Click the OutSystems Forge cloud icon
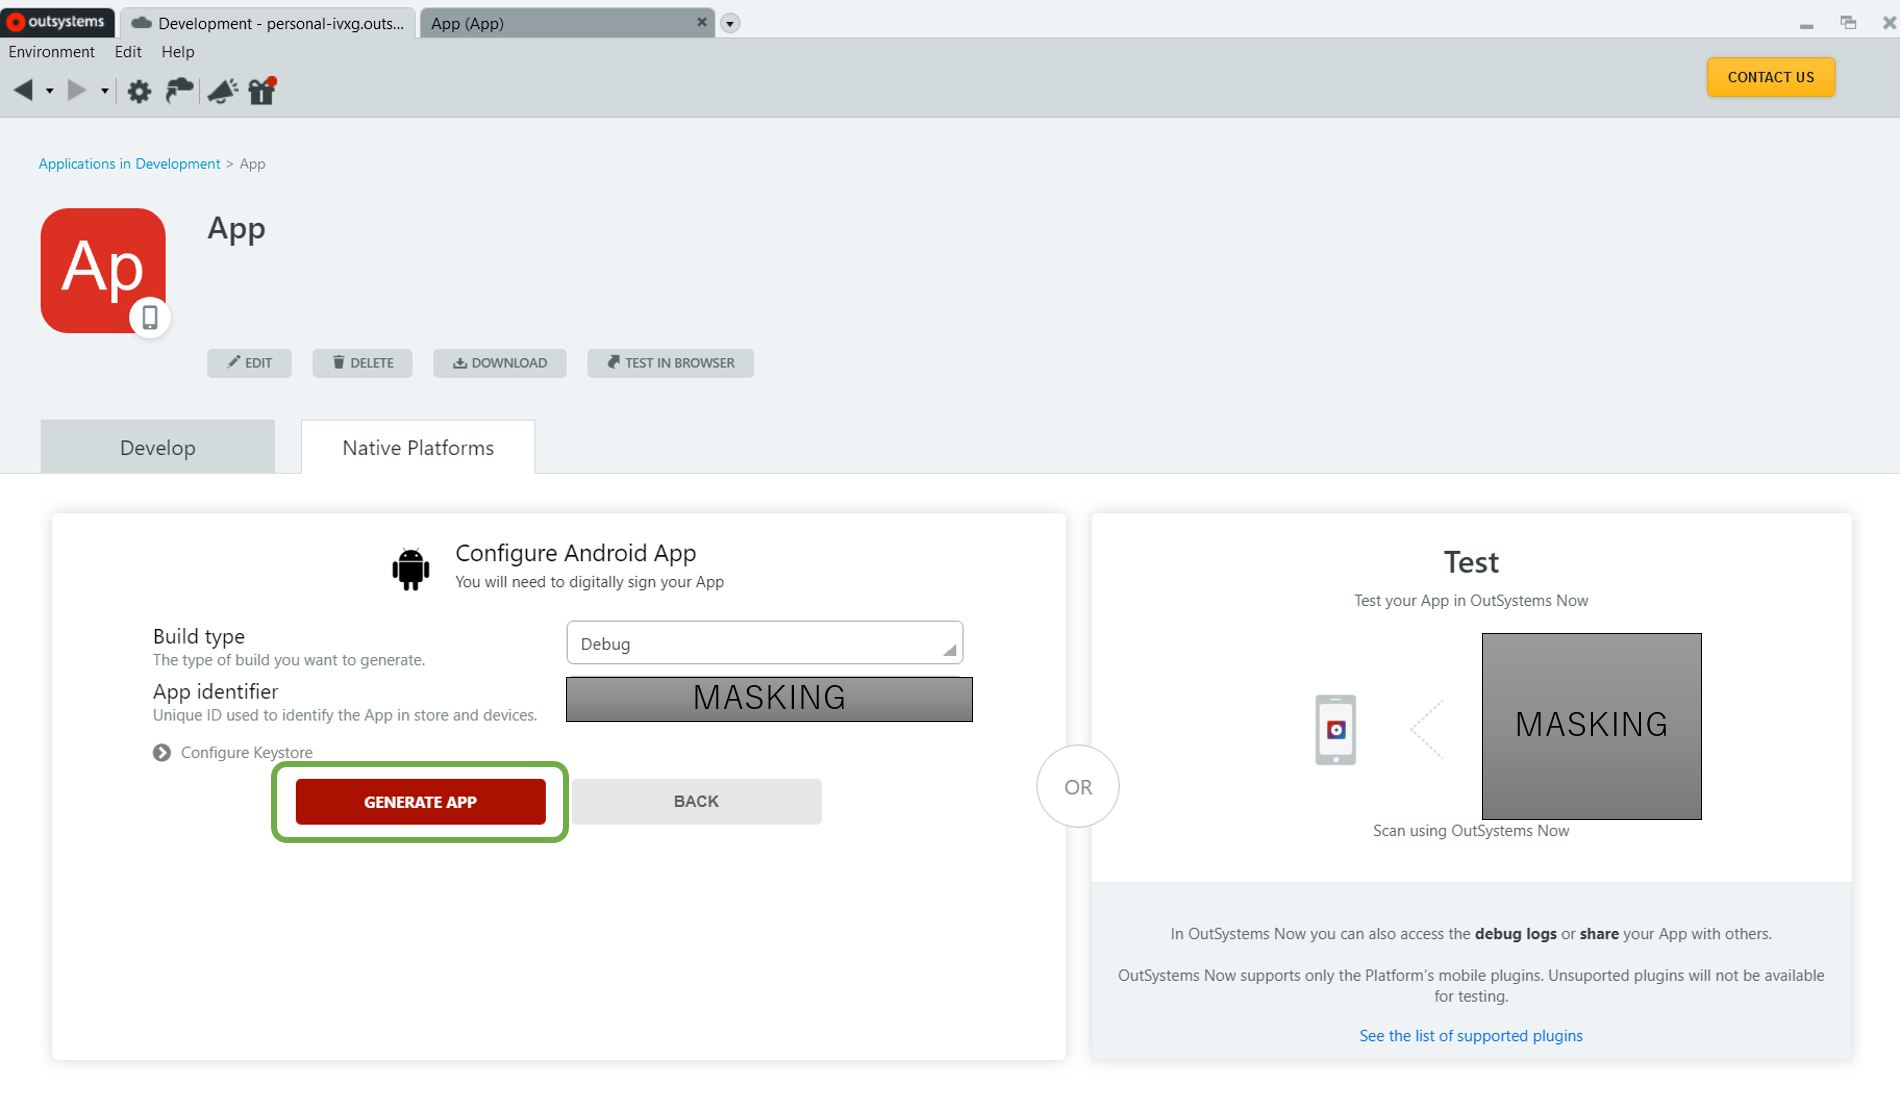1900x1094 pixels. pyautogui.click(x=179, y=91)
